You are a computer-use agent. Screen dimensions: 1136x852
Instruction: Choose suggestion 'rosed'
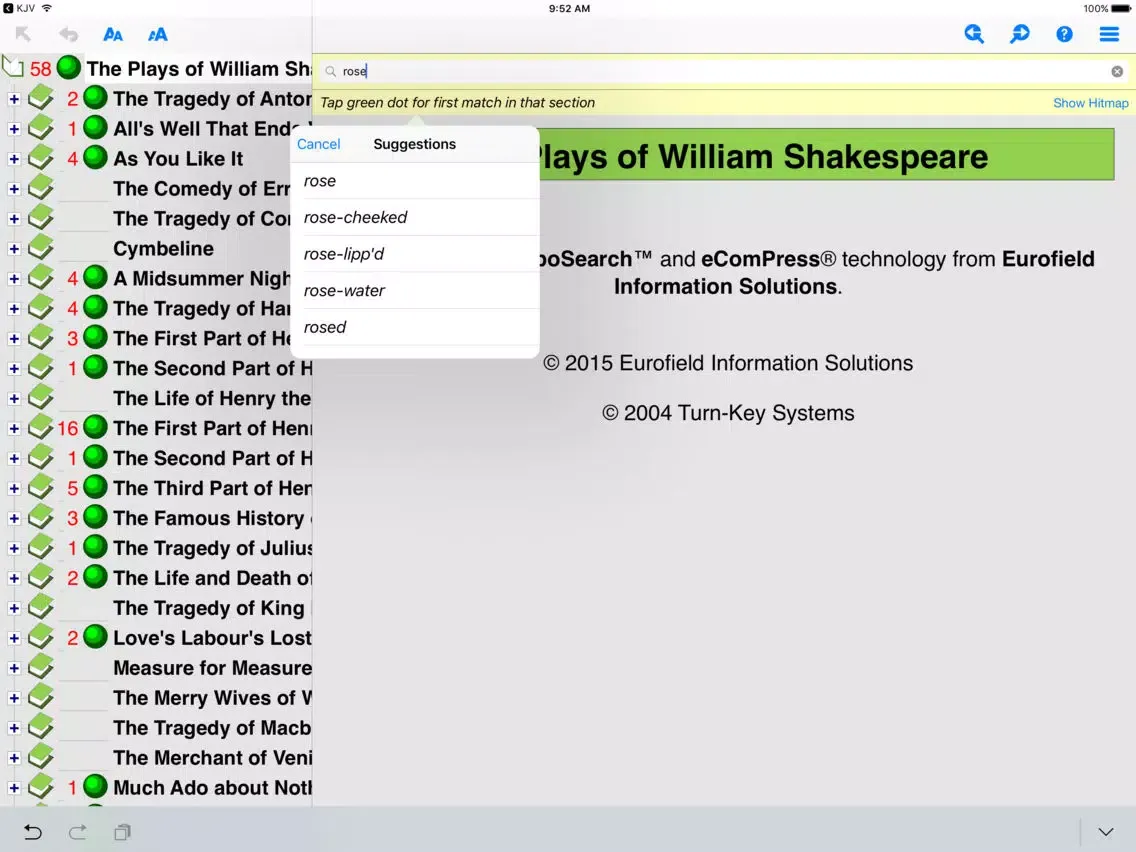[415, 327]
